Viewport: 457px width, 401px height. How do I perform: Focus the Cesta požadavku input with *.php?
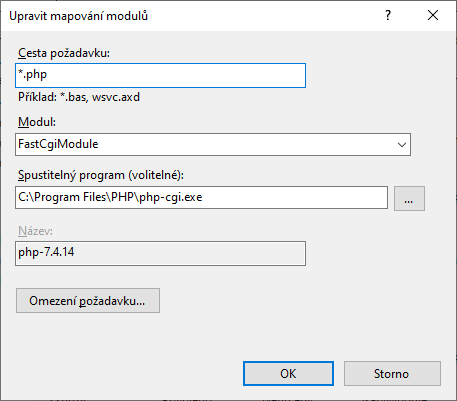[160, 75]
